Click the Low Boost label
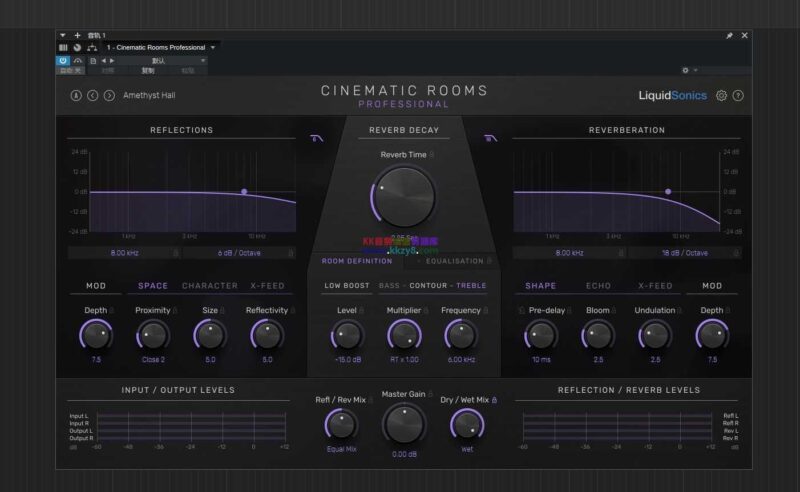Viewport: 800px width, 492px height. tap(347, 285)
